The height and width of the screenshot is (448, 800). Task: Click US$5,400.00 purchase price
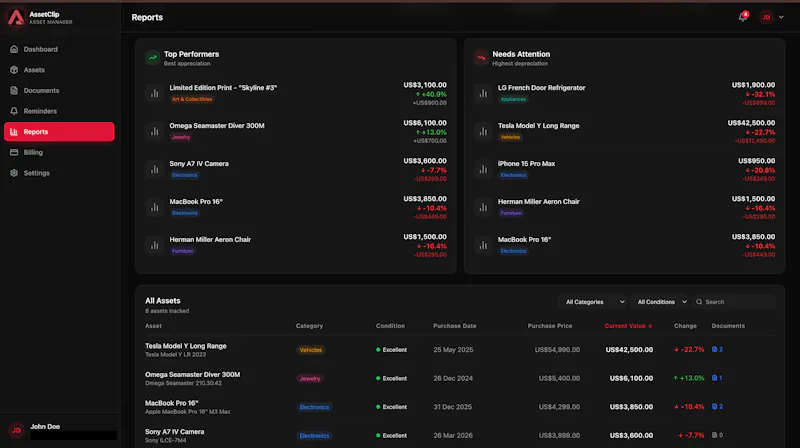[559, 379]
